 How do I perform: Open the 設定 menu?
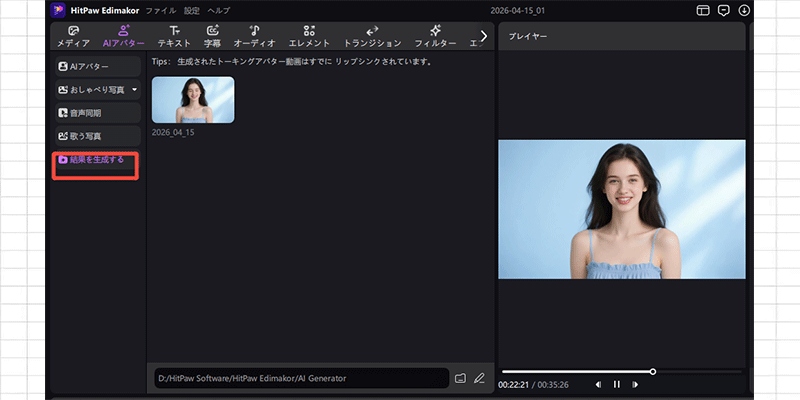(x=192, y=10)
